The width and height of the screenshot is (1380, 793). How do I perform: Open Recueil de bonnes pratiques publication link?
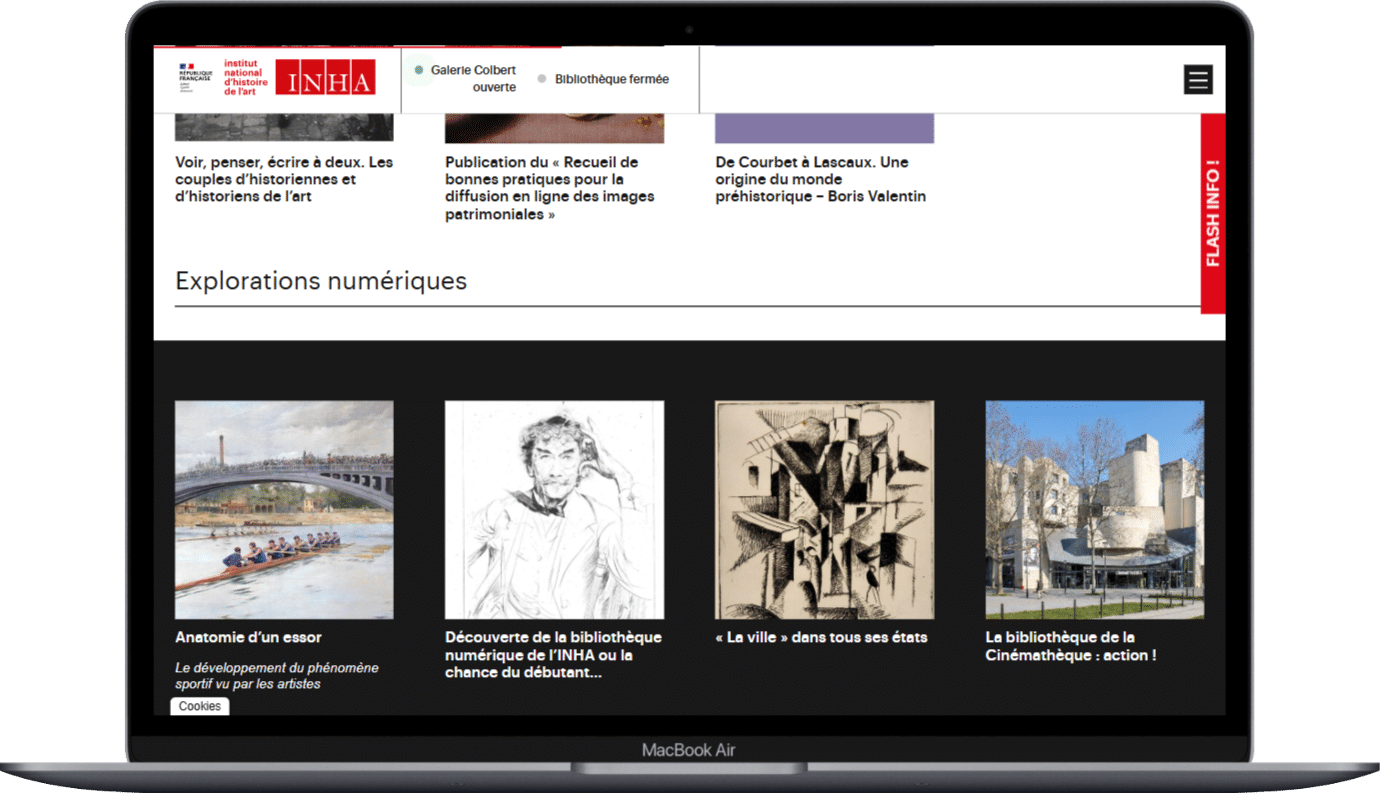548,188
